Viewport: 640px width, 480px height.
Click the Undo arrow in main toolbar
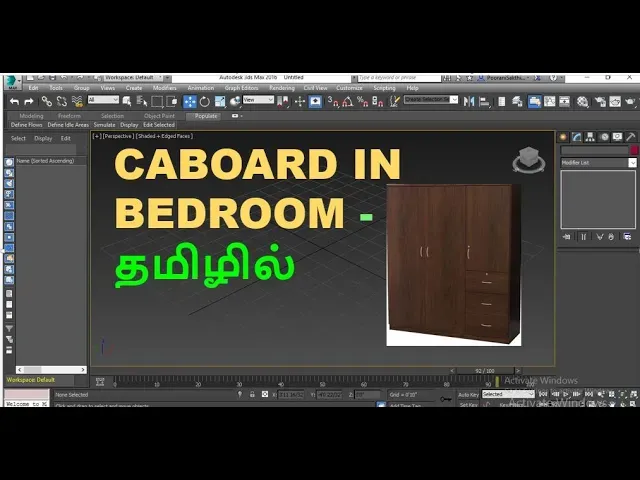click(14, 101)
